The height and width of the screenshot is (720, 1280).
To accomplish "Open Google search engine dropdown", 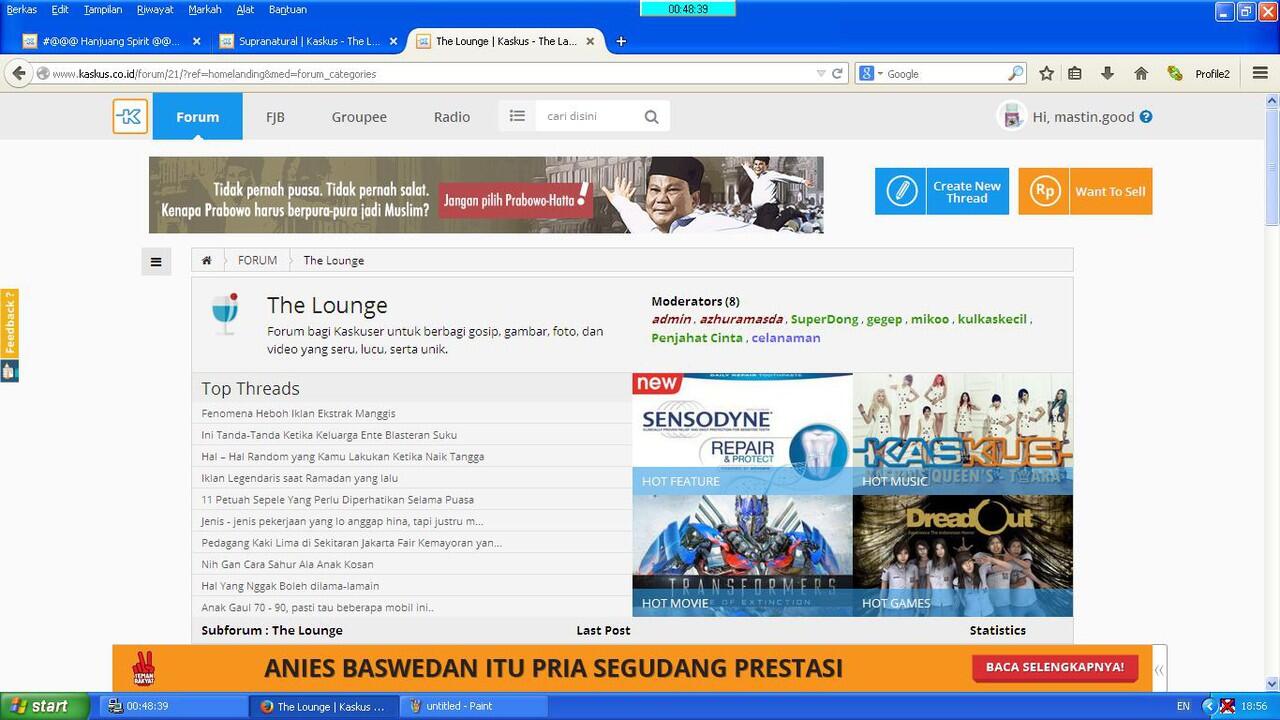I will coord(870,73).
